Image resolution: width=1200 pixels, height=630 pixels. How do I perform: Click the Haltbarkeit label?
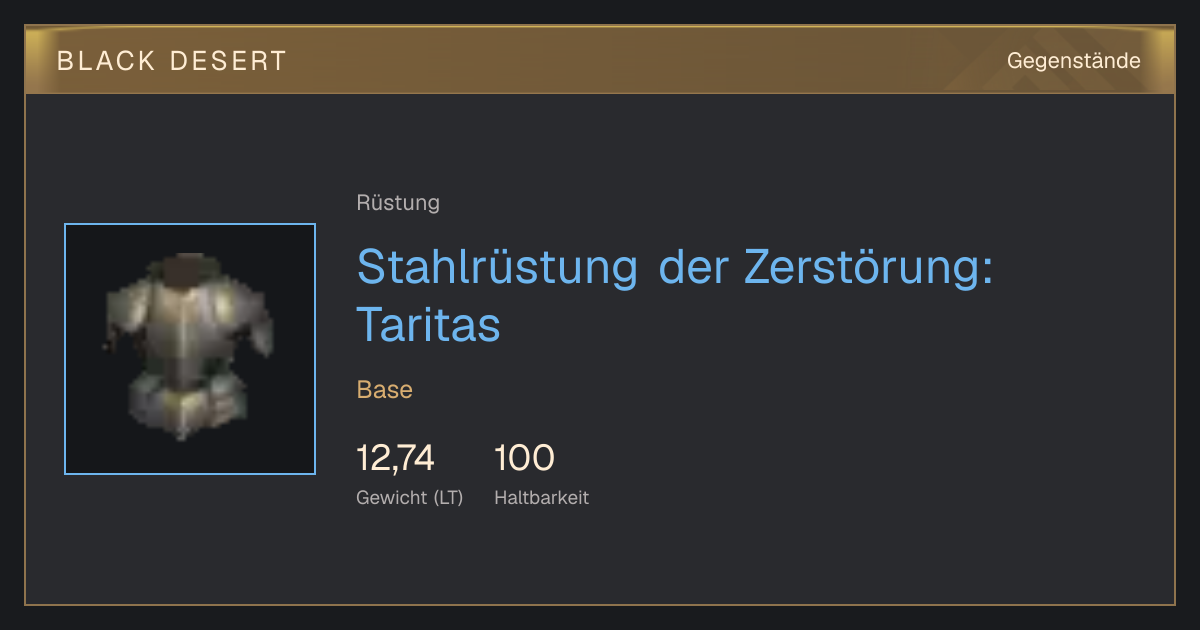click(541, 497)
